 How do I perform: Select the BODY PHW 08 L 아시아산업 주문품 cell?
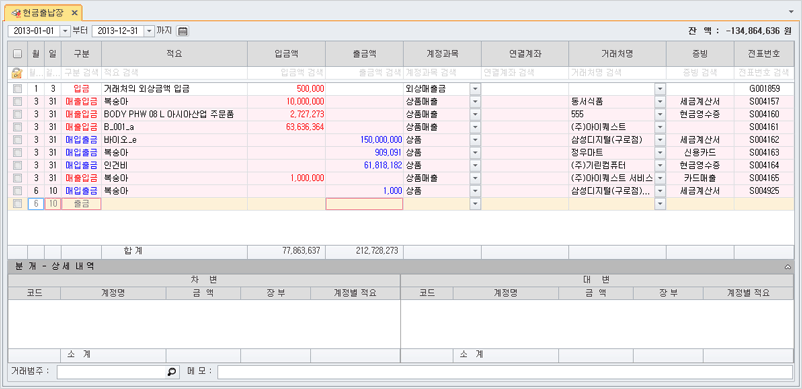174,114
